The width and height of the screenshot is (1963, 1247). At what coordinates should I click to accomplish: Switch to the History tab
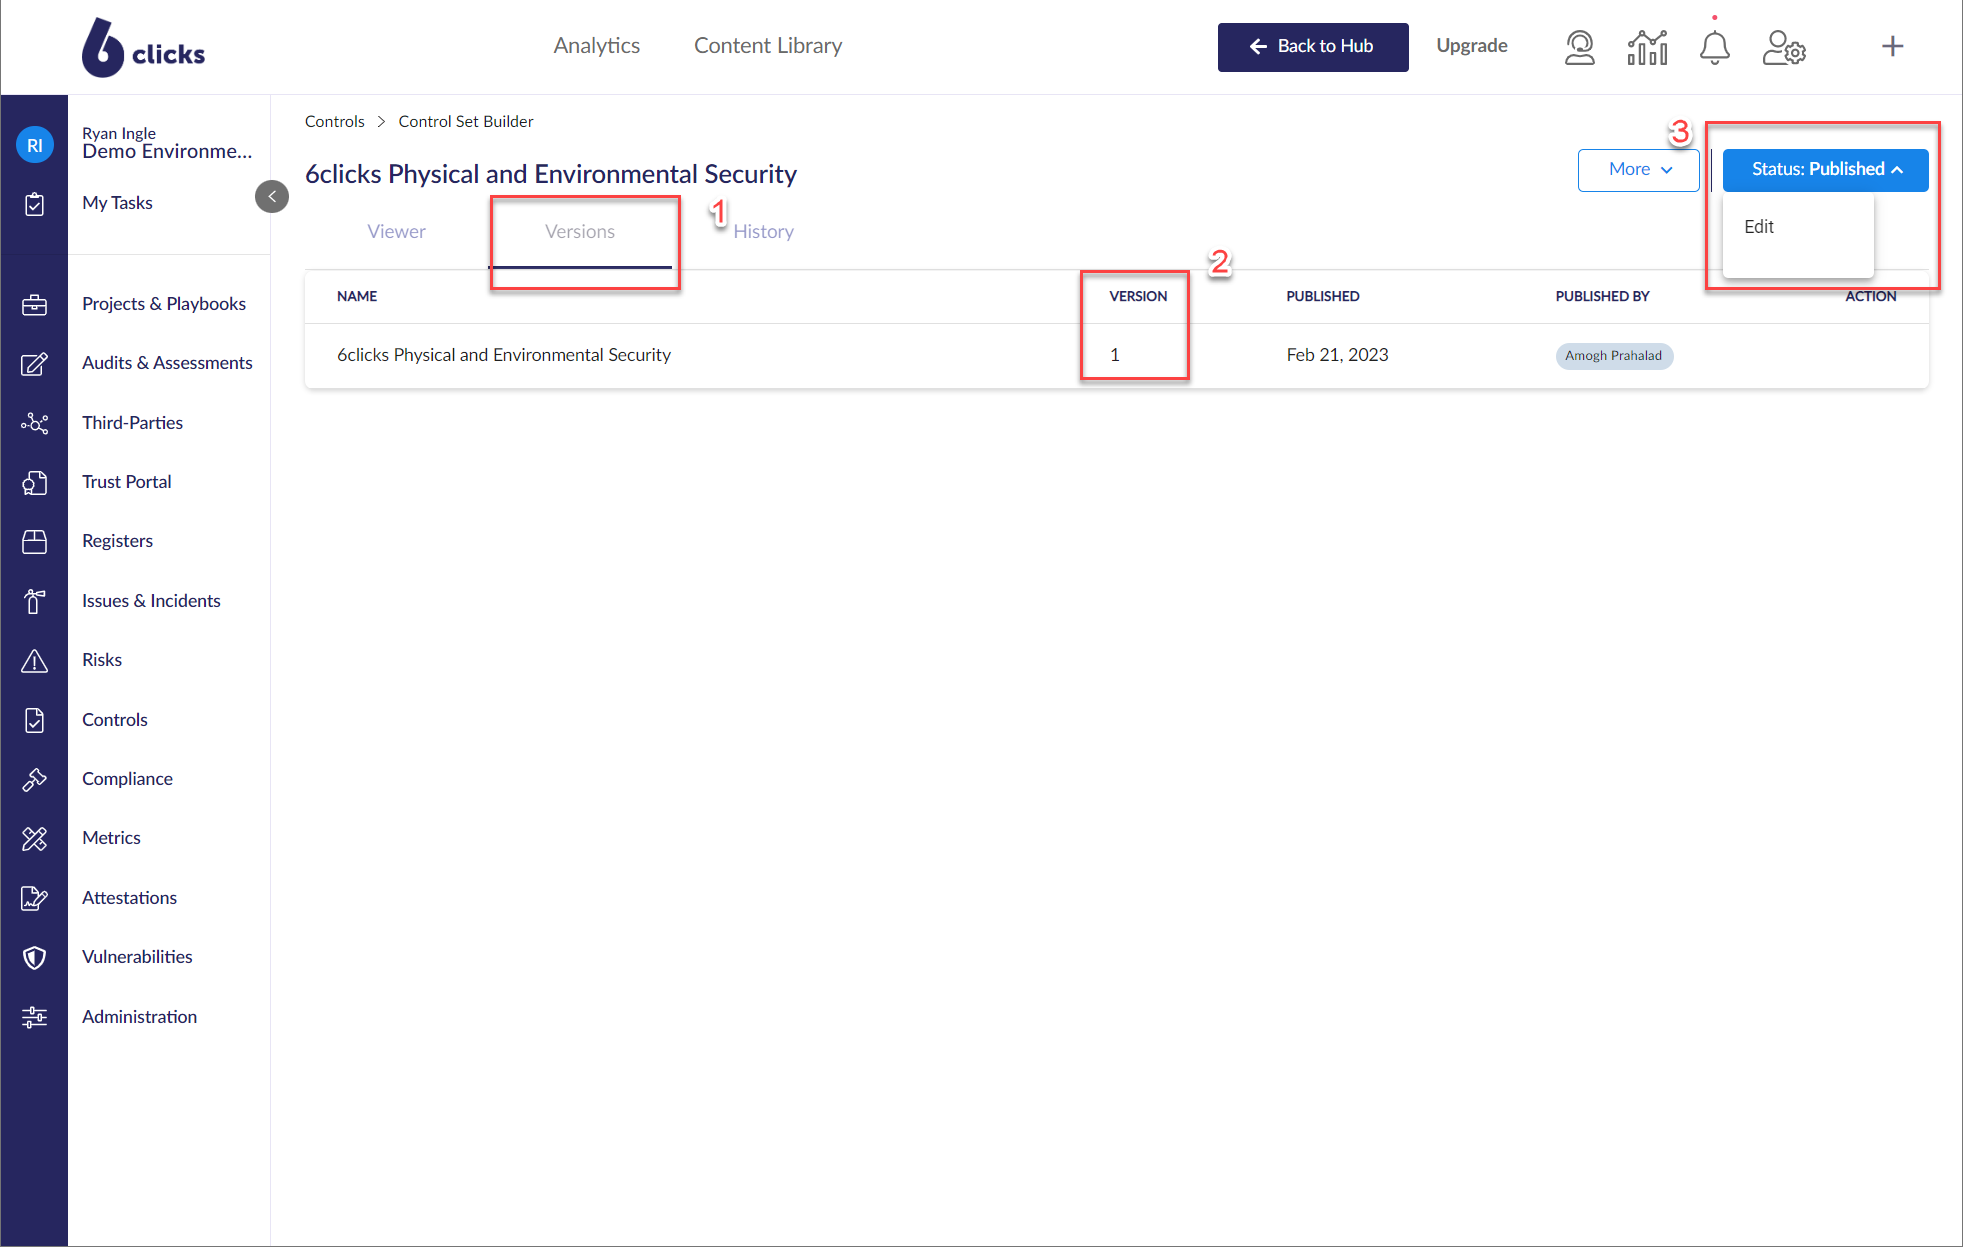[763, 231]
